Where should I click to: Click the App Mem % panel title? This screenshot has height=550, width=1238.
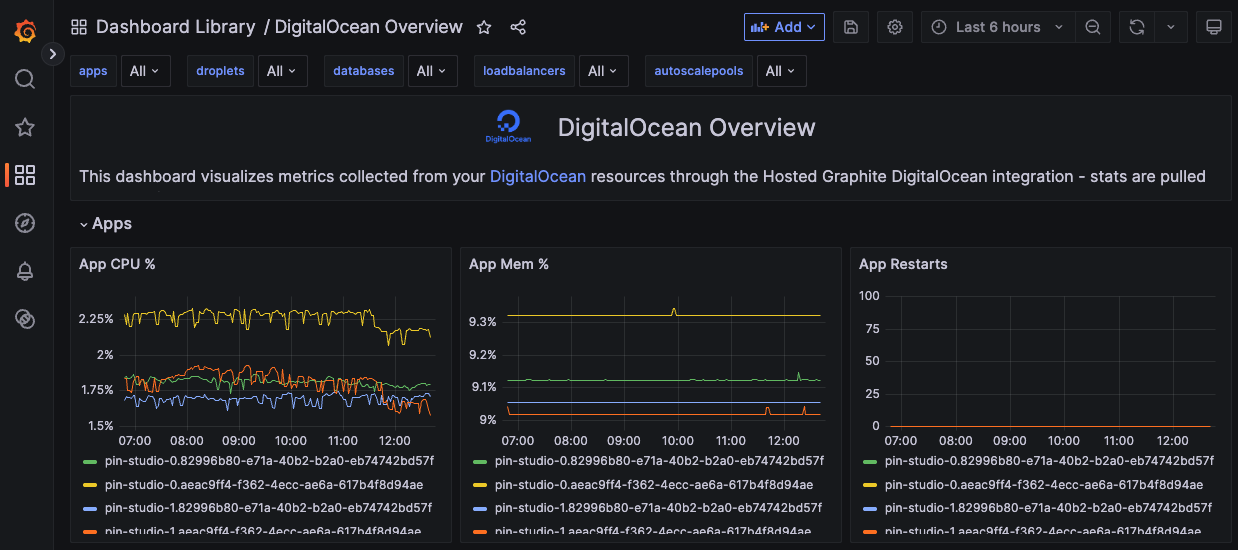coord(509,264)
